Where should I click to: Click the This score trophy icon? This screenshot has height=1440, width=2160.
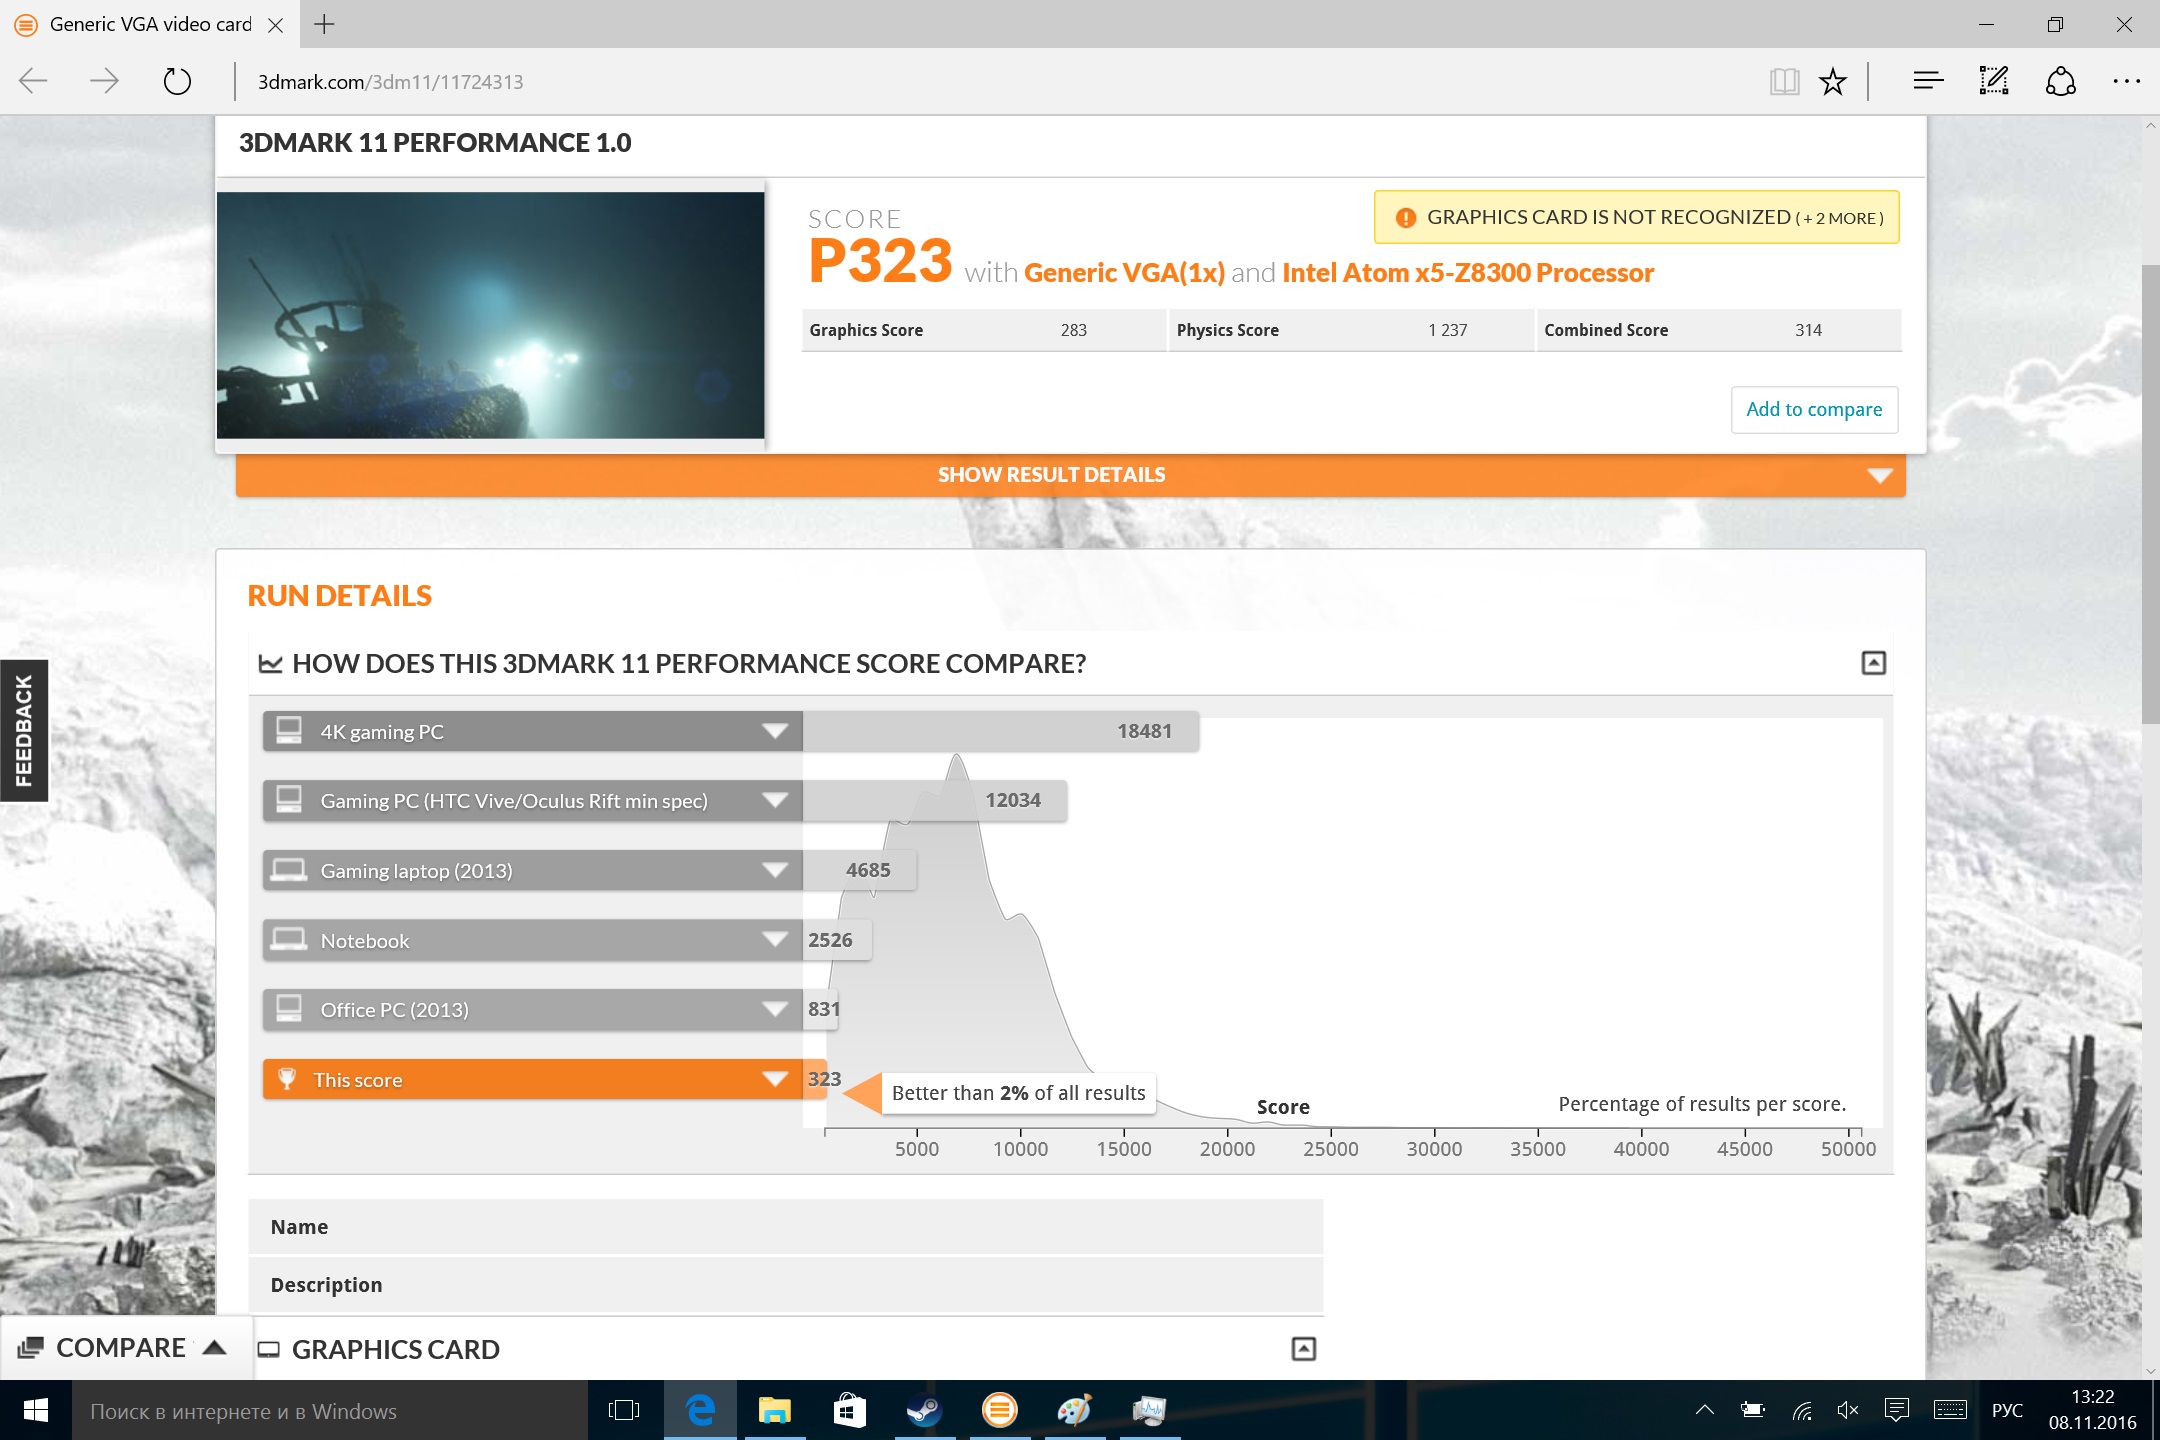[x=287, y=1079]
